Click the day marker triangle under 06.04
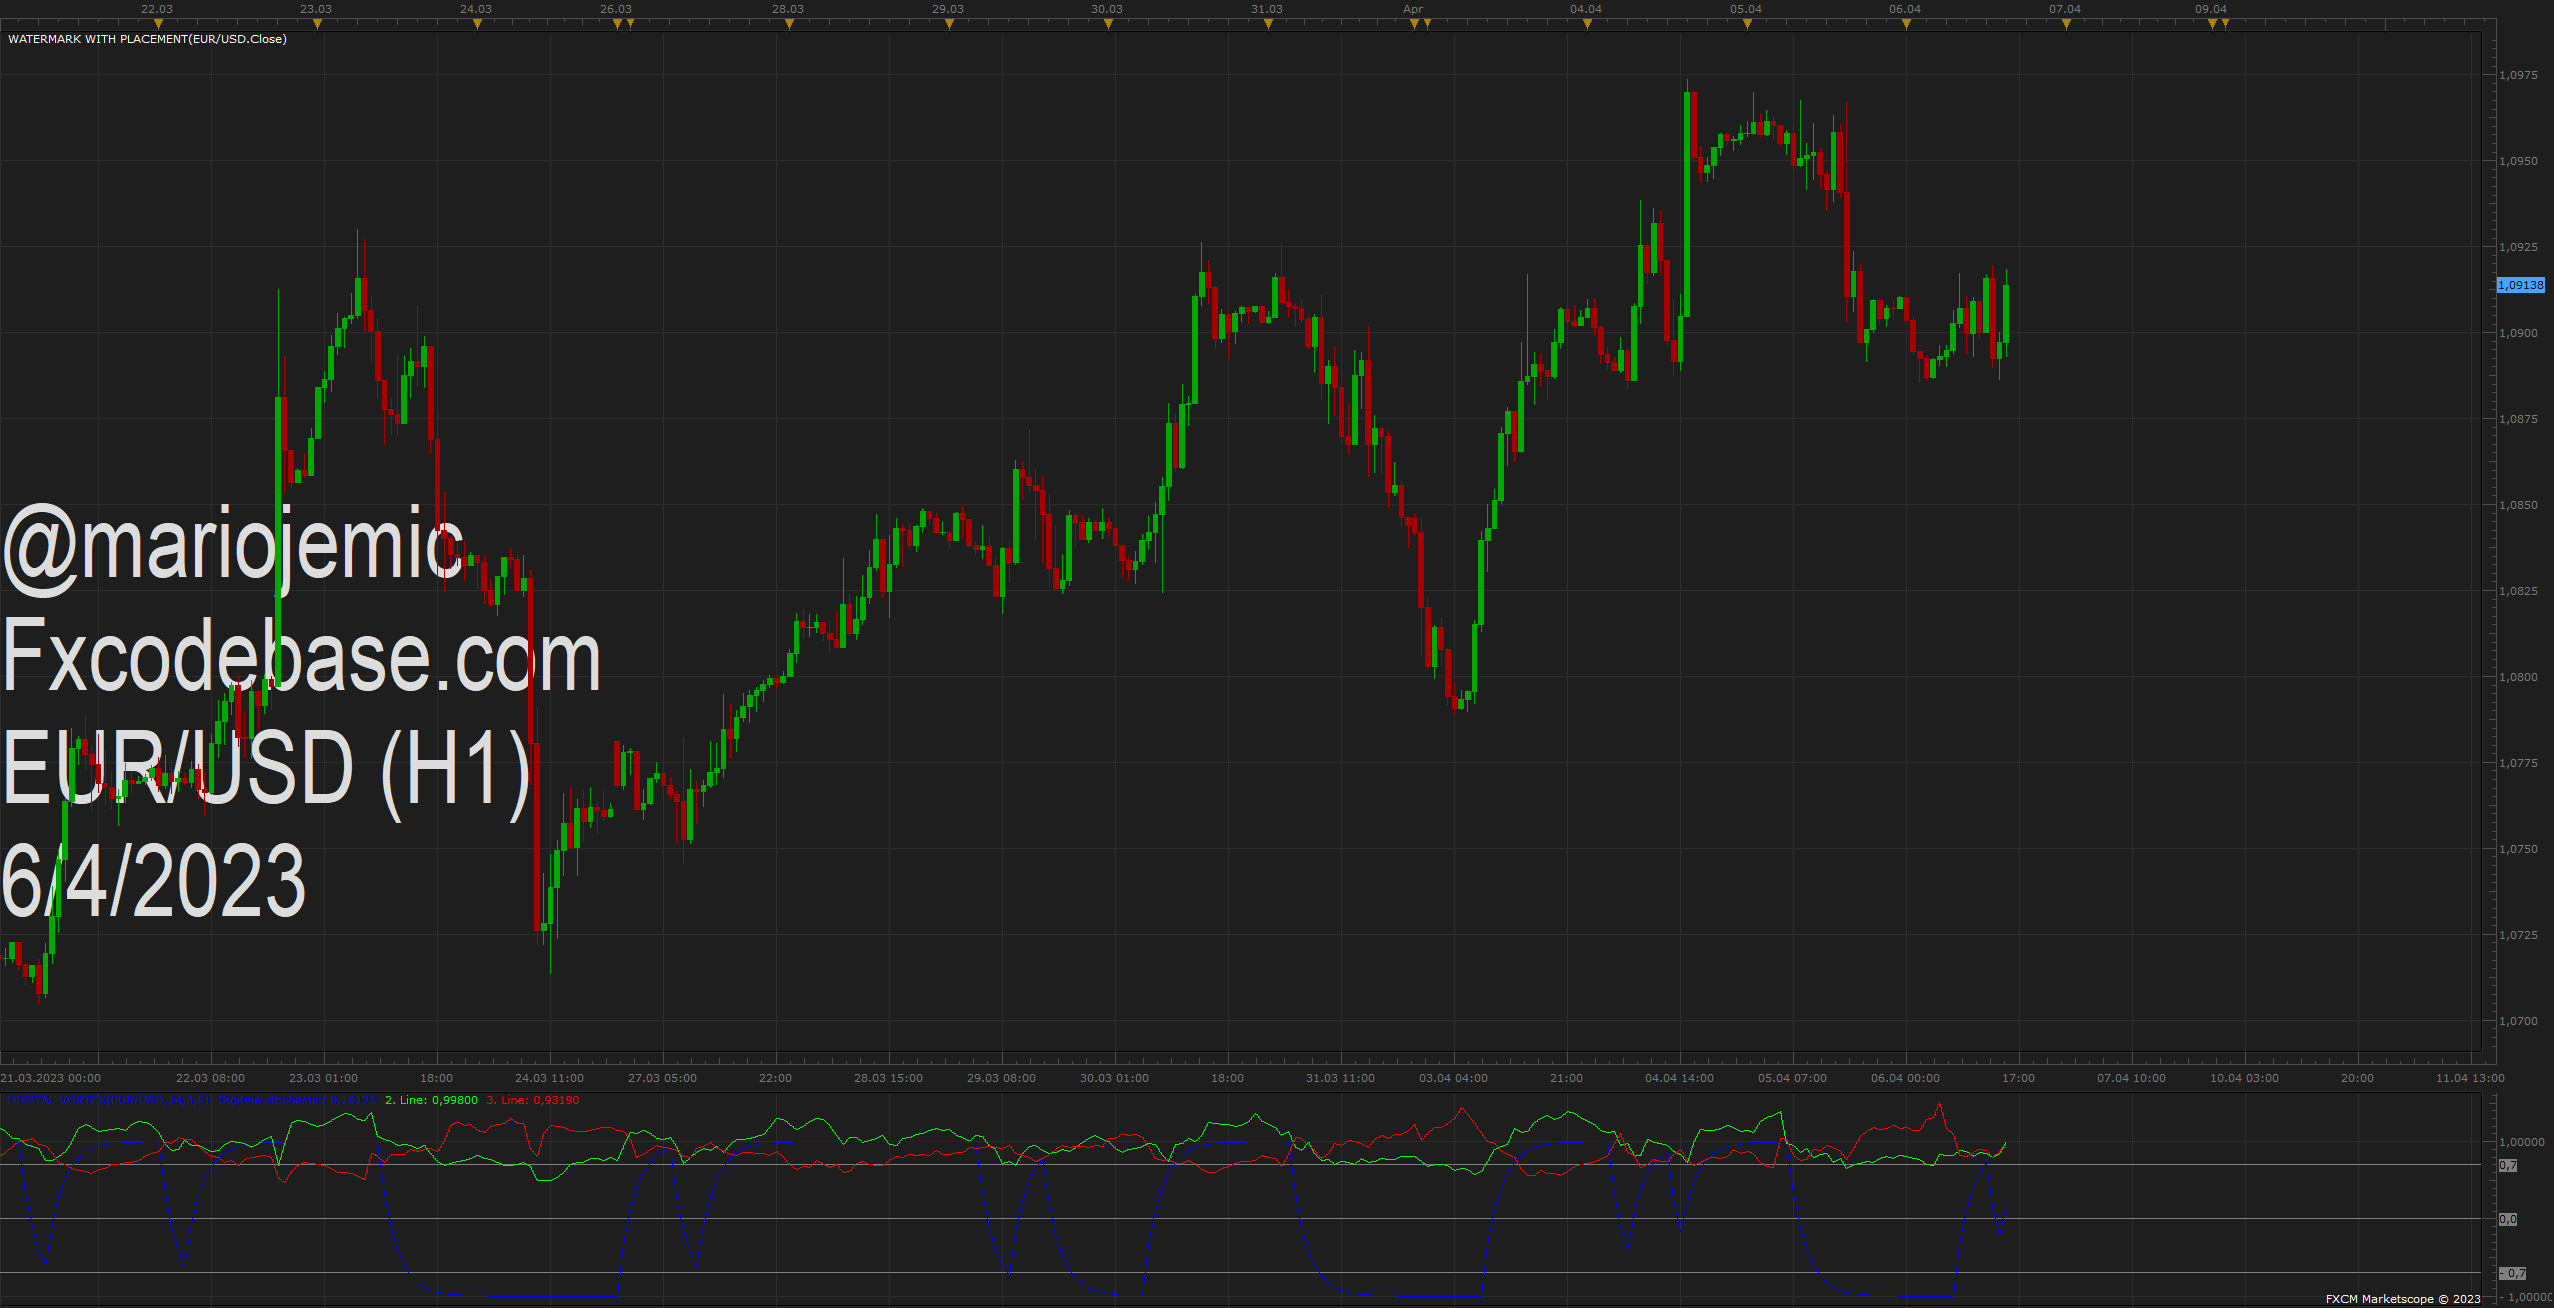 pyautogui.click(x=1906, y=24)
